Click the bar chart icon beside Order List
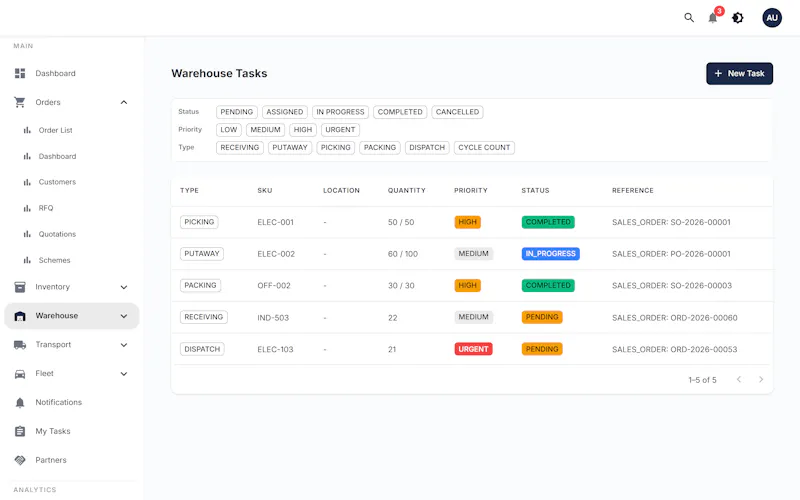 (27, 130)
